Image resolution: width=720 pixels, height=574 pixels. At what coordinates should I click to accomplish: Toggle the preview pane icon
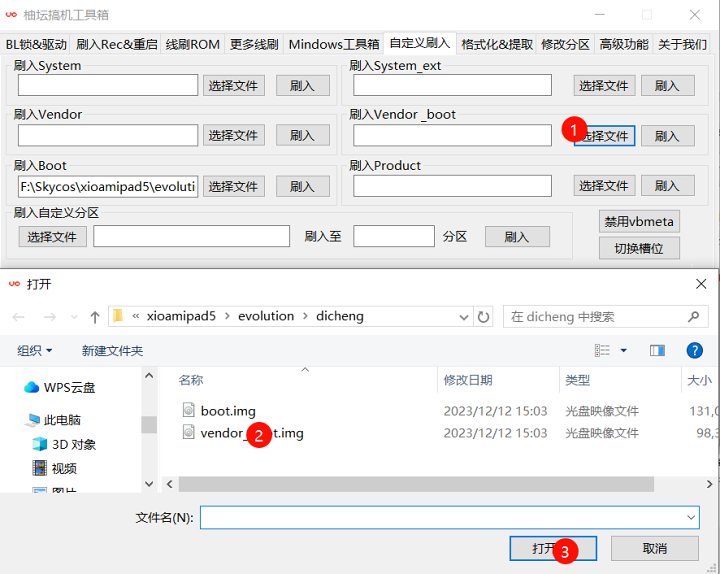click(657, 350)
